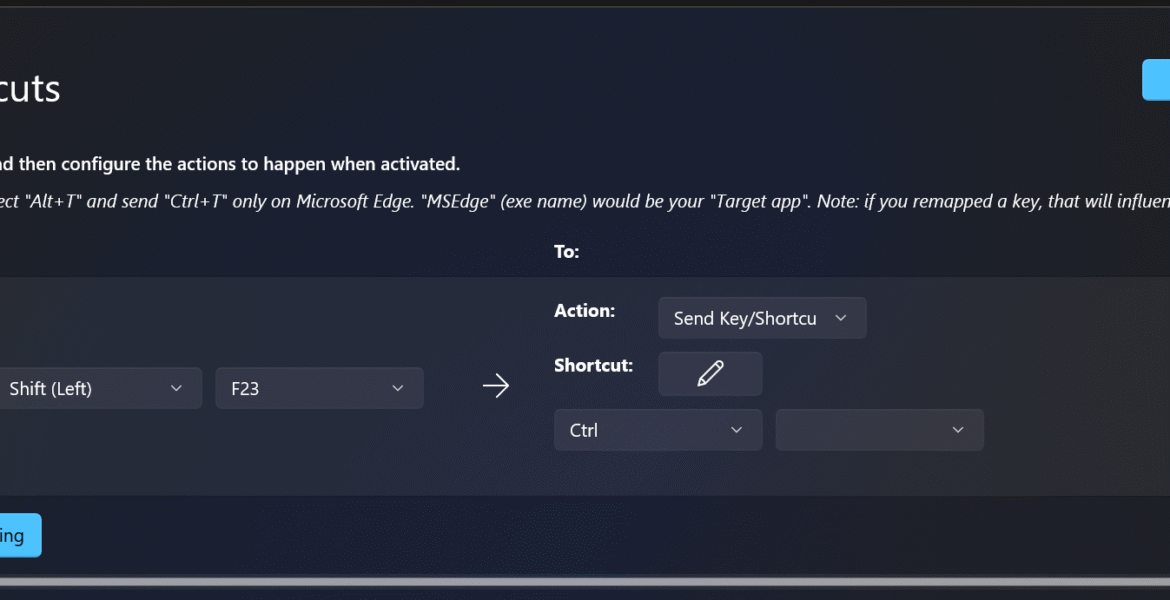Screen dimensions: 1170x600
Task: Click the chevron on the empty key dropdown
Action: (958, 430)
